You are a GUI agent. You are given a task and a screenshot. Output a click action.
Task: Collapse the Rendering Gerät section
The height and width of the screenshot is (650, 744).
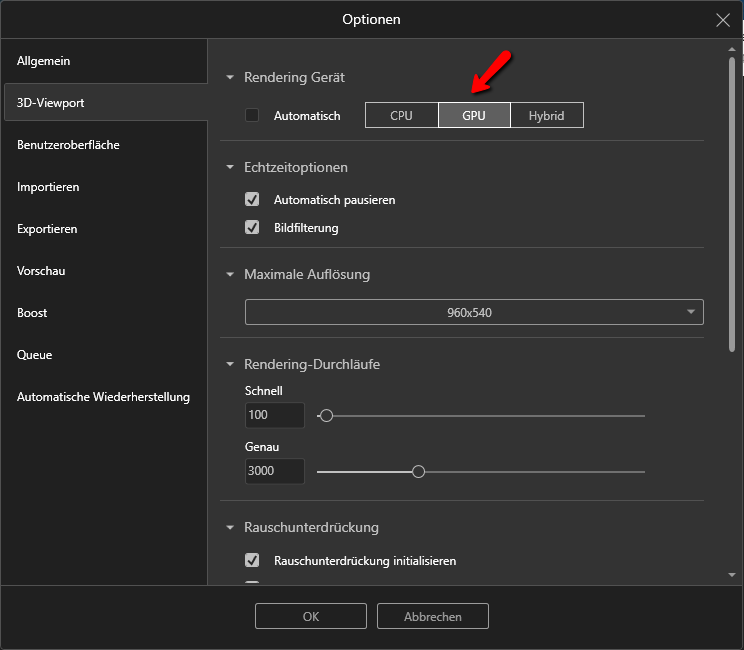coord(230,78)
